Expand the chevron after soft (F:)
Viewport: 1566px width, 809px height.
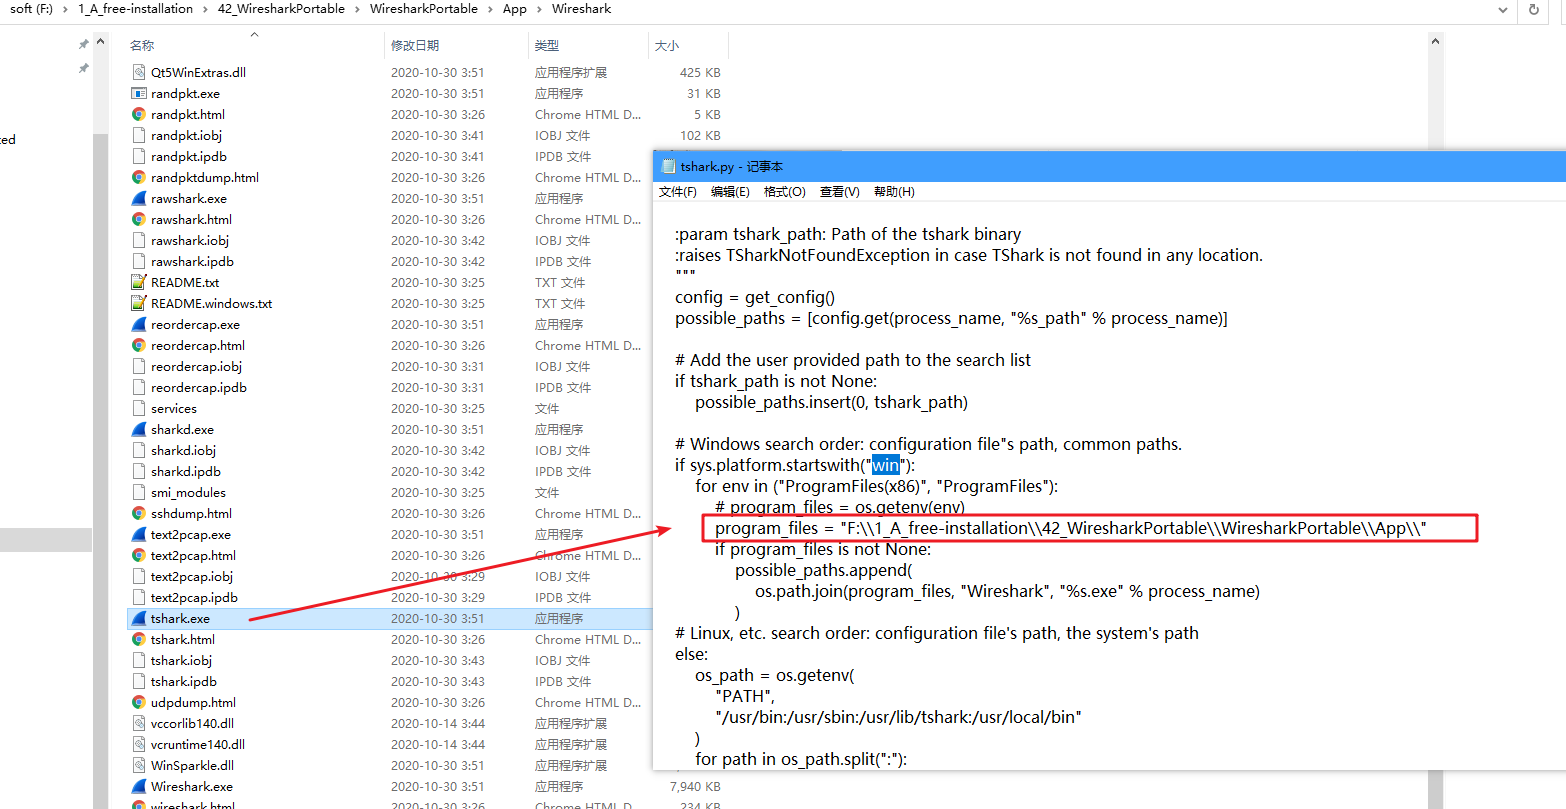pos(66,9)
